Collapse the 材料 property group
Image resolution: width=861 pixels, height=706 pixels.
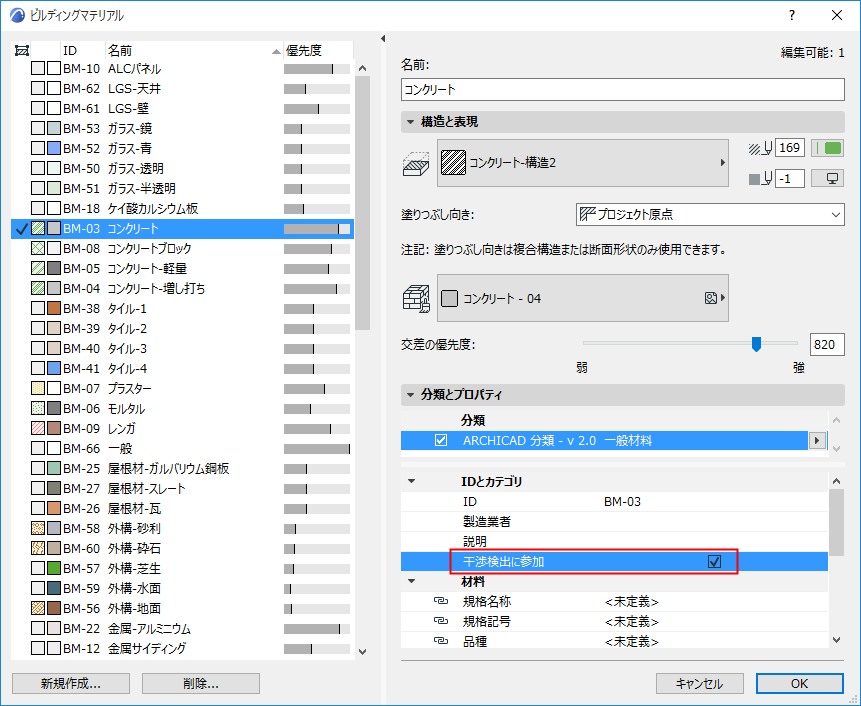411,581
